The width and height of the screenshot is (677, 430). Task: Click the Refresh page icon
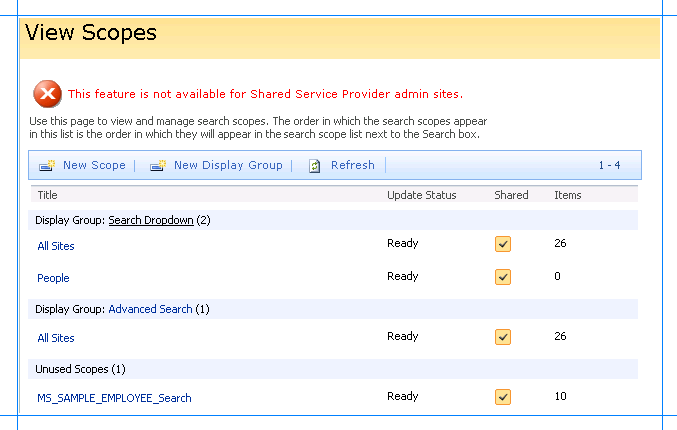tap(314, 166)
